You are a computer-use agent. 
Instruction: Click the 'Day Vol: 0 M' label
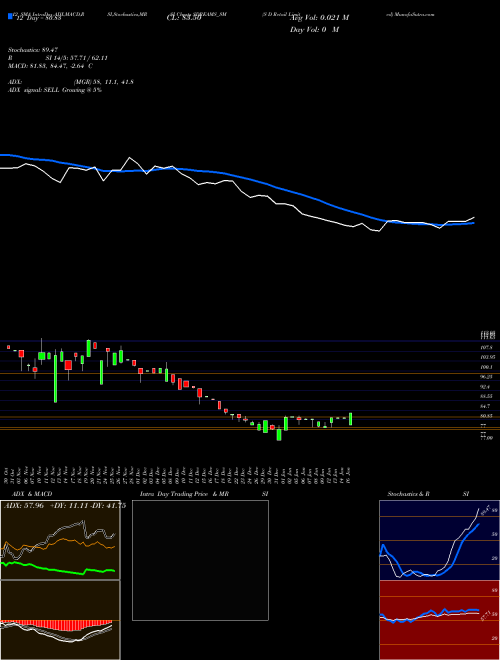tap(314, 29)
